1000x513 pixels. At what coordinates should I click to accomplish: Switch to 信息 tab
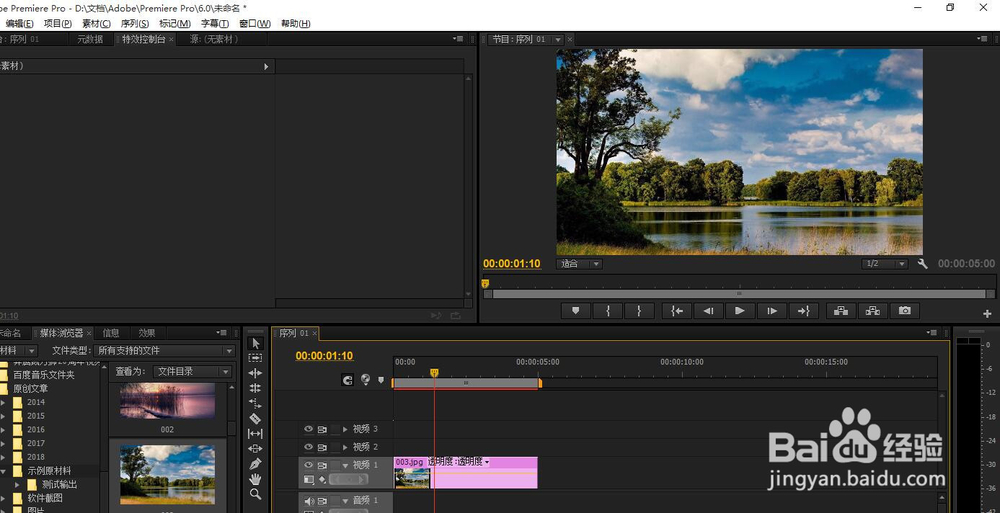111,333
